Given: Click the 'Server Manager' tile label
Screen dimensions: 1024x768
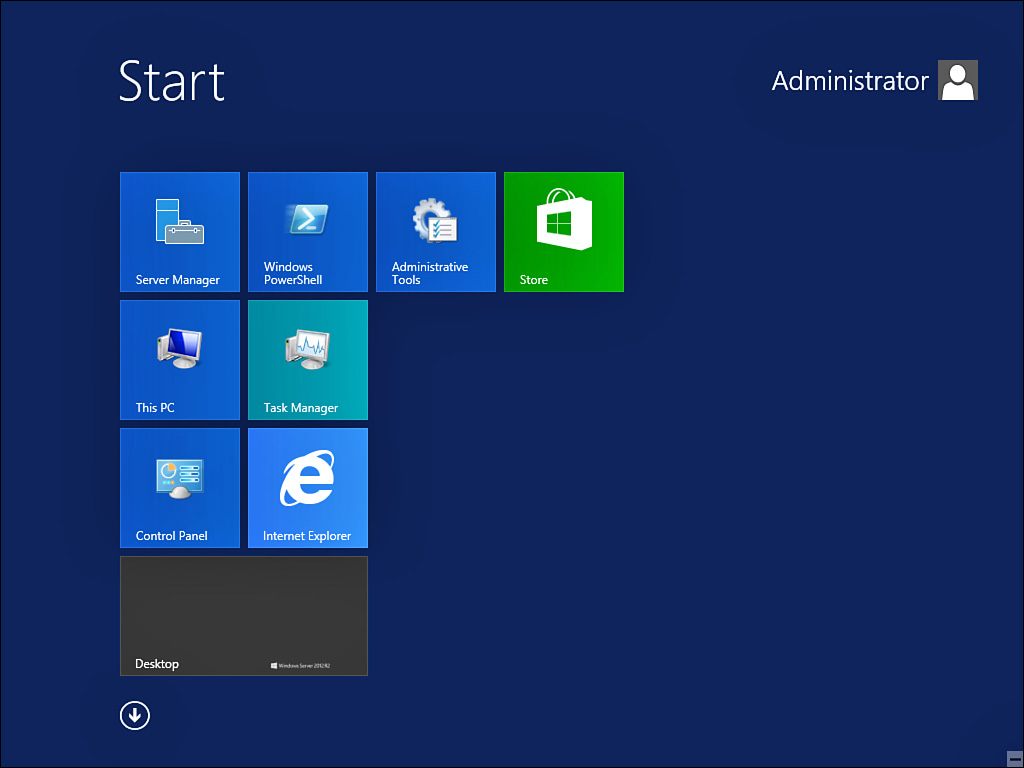Looking at the screenshot, I should tap(178, 280).
